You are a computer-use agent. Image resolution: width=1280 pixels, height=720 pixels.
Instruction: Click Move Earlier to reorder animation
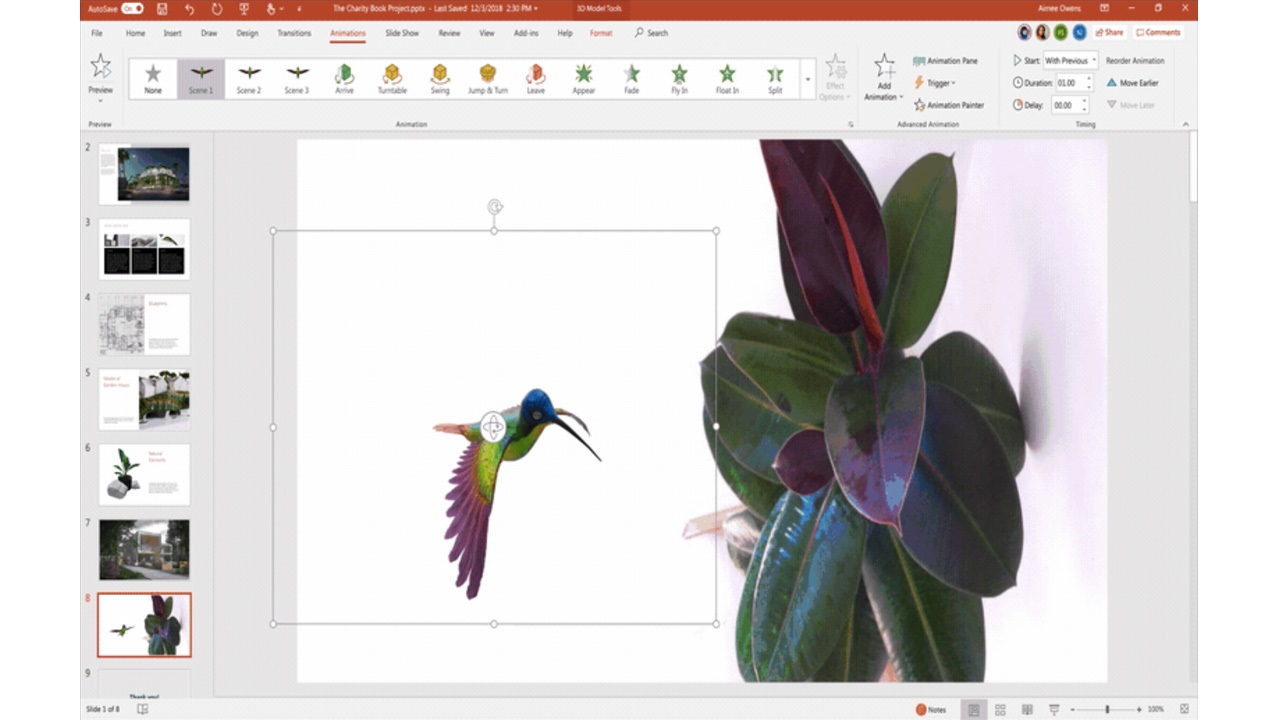tap(1132, 83)
